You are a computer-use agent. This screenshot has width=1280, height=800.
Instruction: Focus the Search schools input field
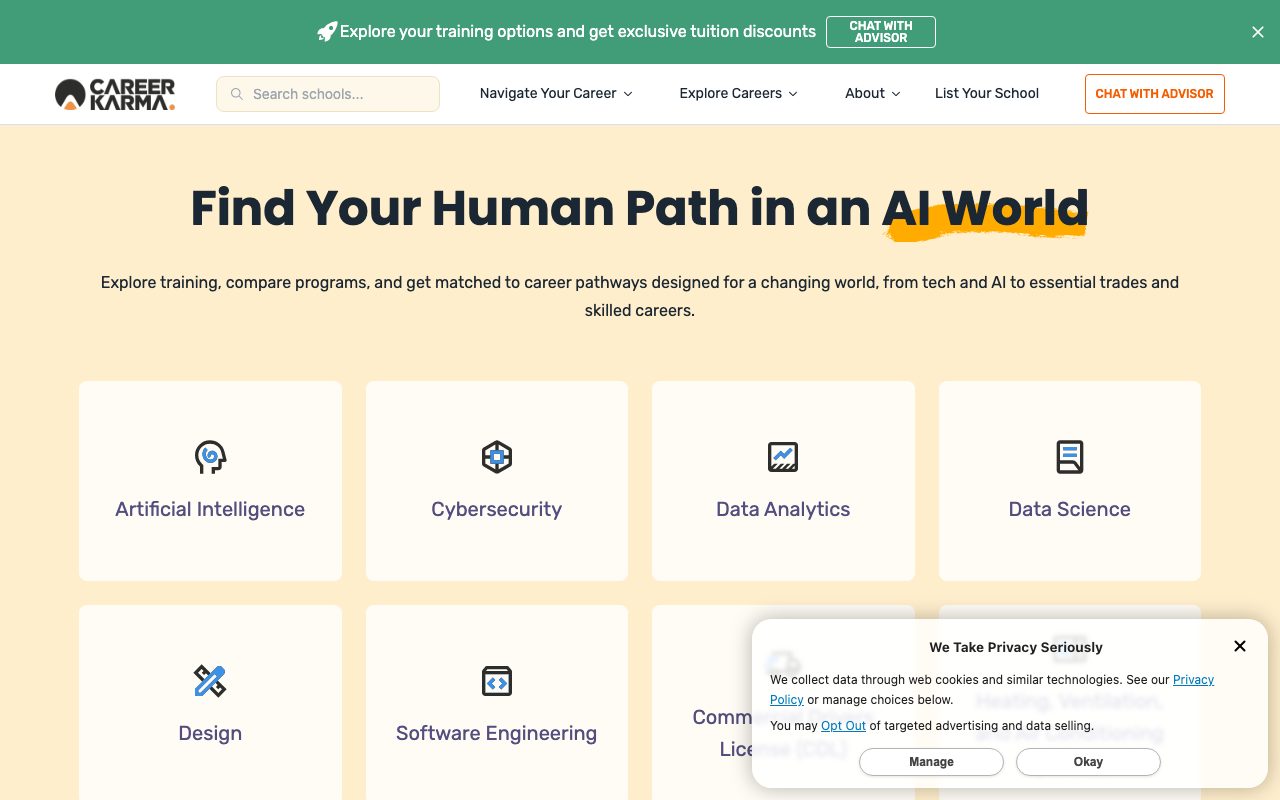[328, 94]
